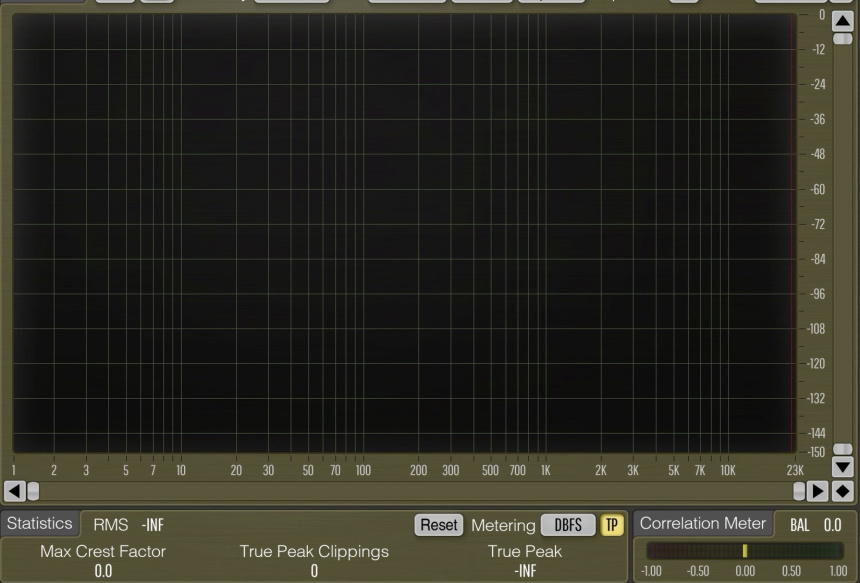Click the diamond zoom-reset button
Viewport: 860px width, 583px height.
pyautogui.click(x=842, y=491)
